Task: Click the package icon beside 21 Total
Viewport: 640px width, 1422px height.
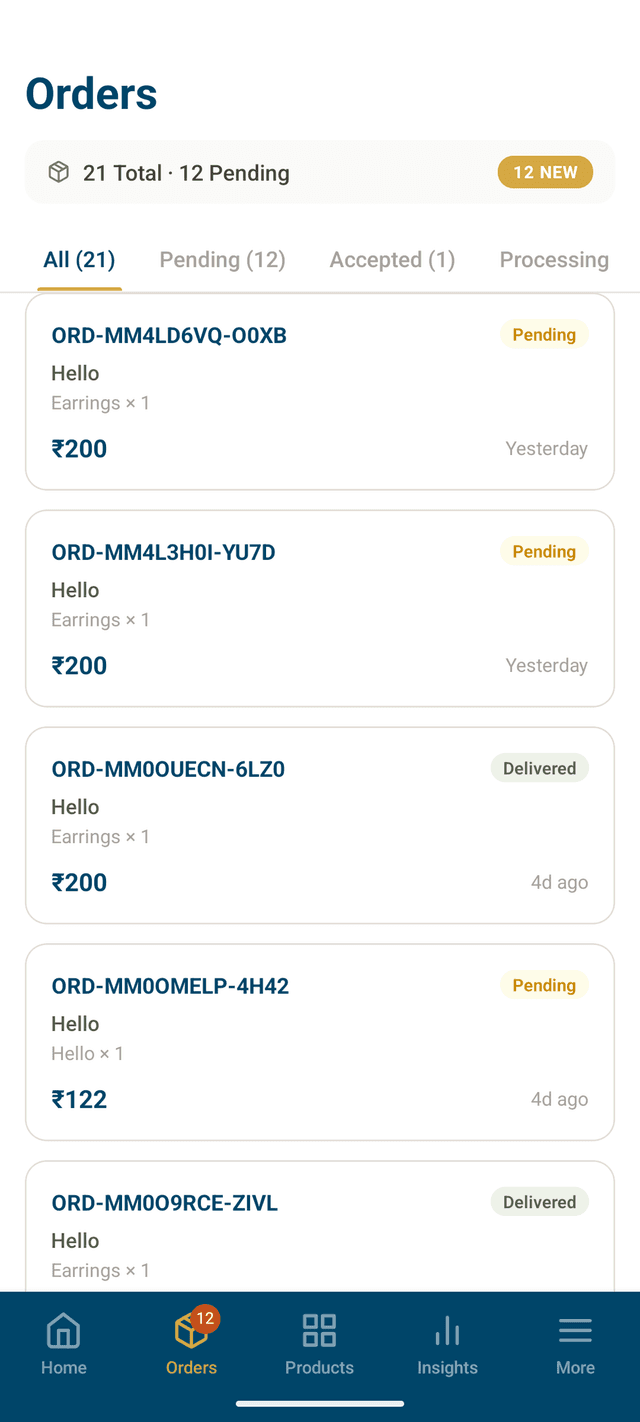Action: 58,172
